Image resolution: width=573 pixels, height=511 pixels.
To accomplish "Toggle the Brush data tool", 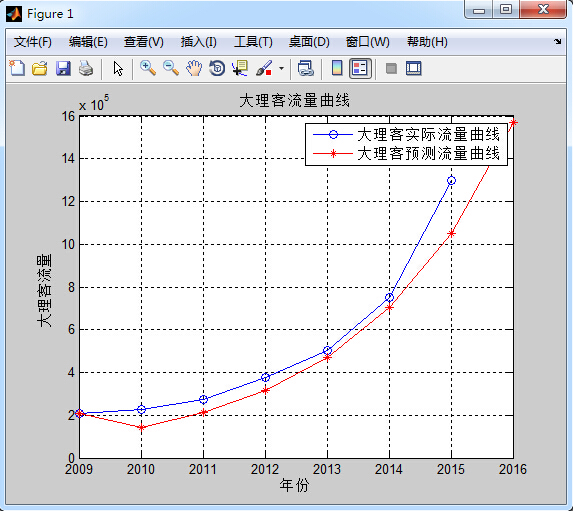I will (264, 68).
